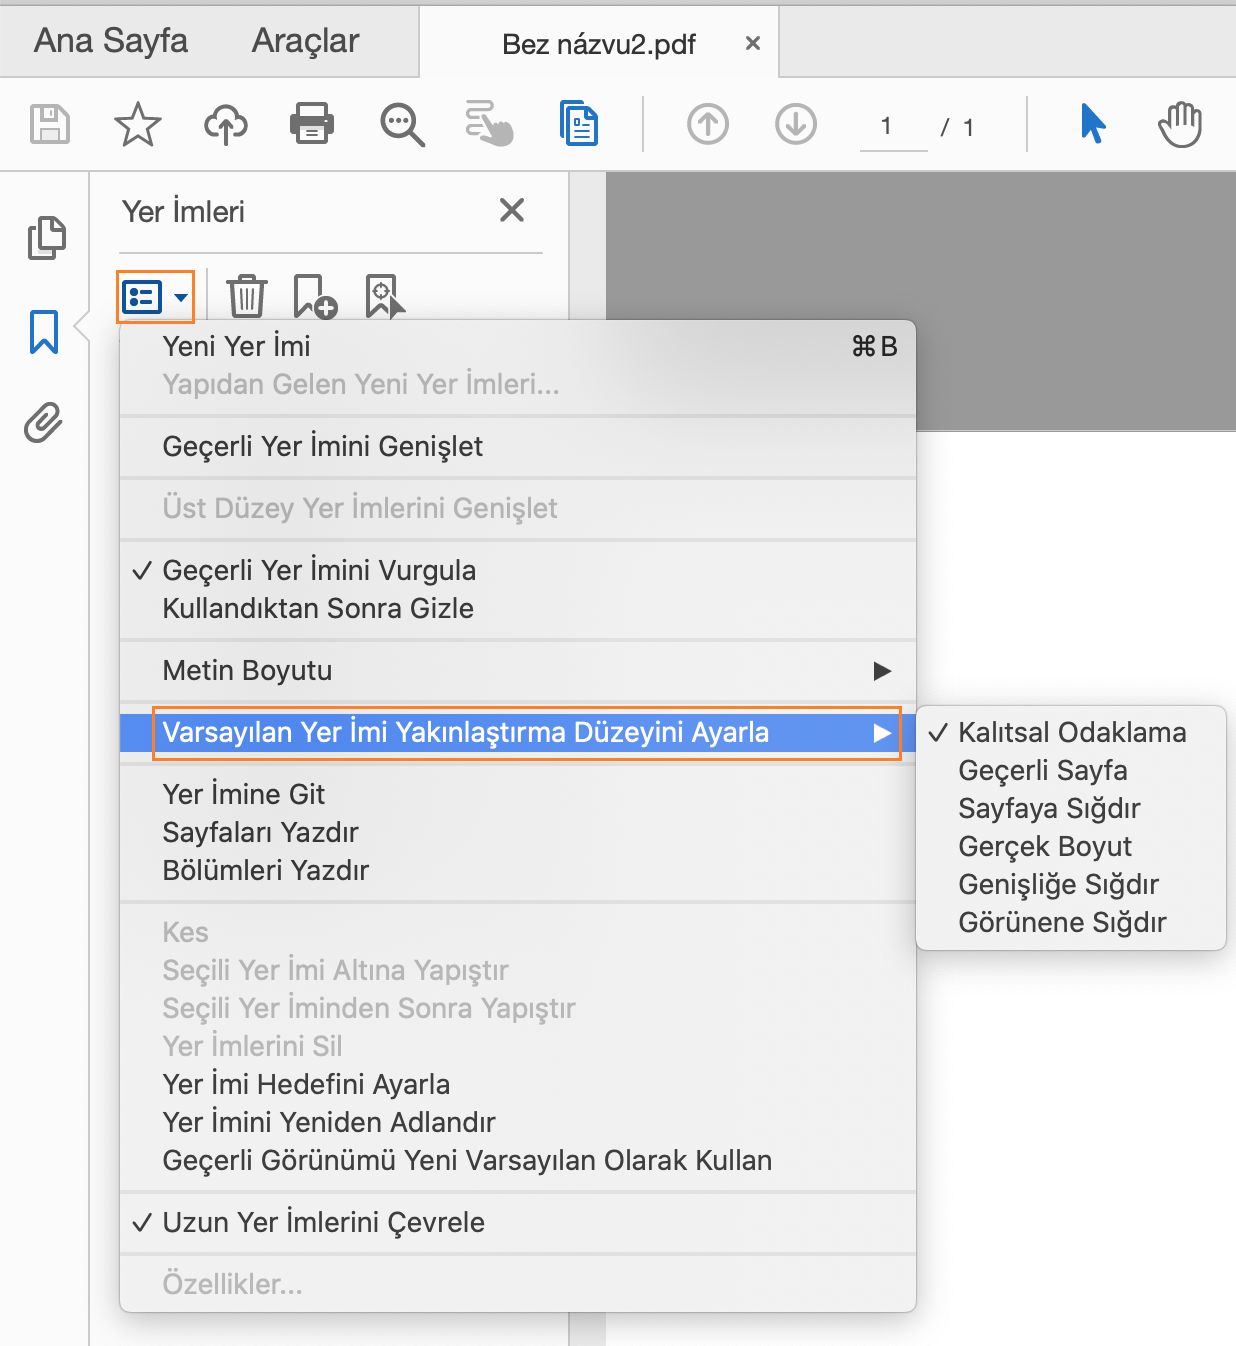Go to previous page arrow
The image size is (1236, 1346).
point(708,125)
